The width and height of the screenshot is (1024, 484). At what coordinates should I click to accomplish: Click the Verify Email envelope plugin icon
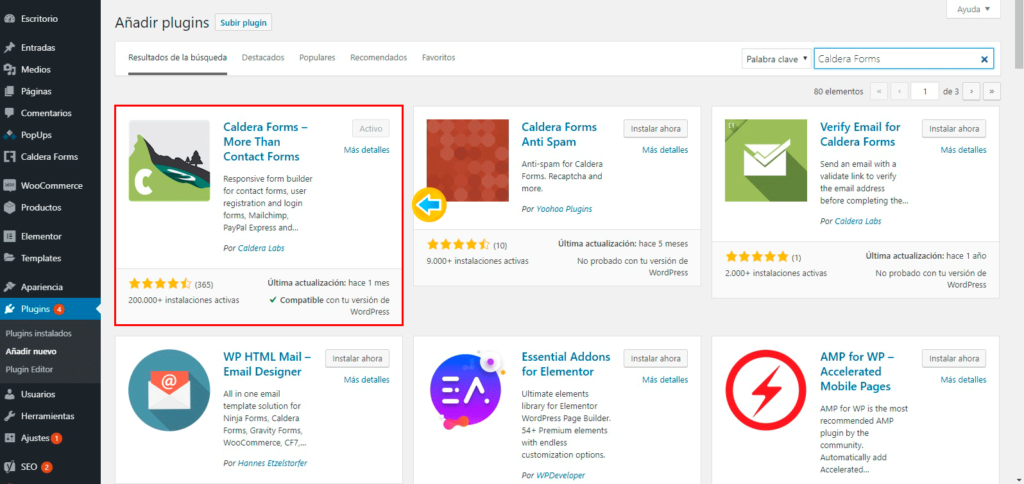(765, 160)
